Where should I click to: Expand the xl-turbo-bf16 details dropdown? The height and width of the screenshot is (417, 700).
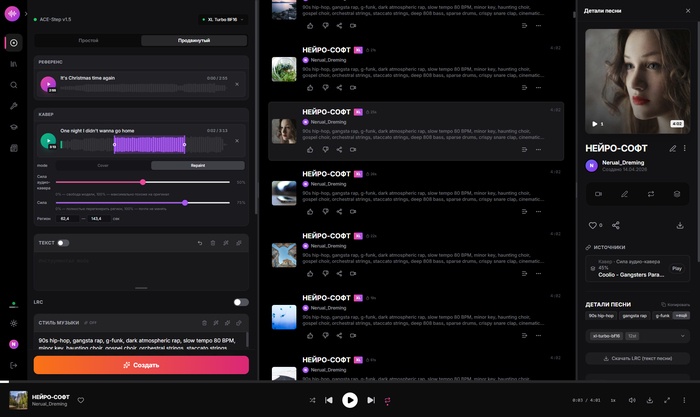pyautogui.click(x=638, y=336)
